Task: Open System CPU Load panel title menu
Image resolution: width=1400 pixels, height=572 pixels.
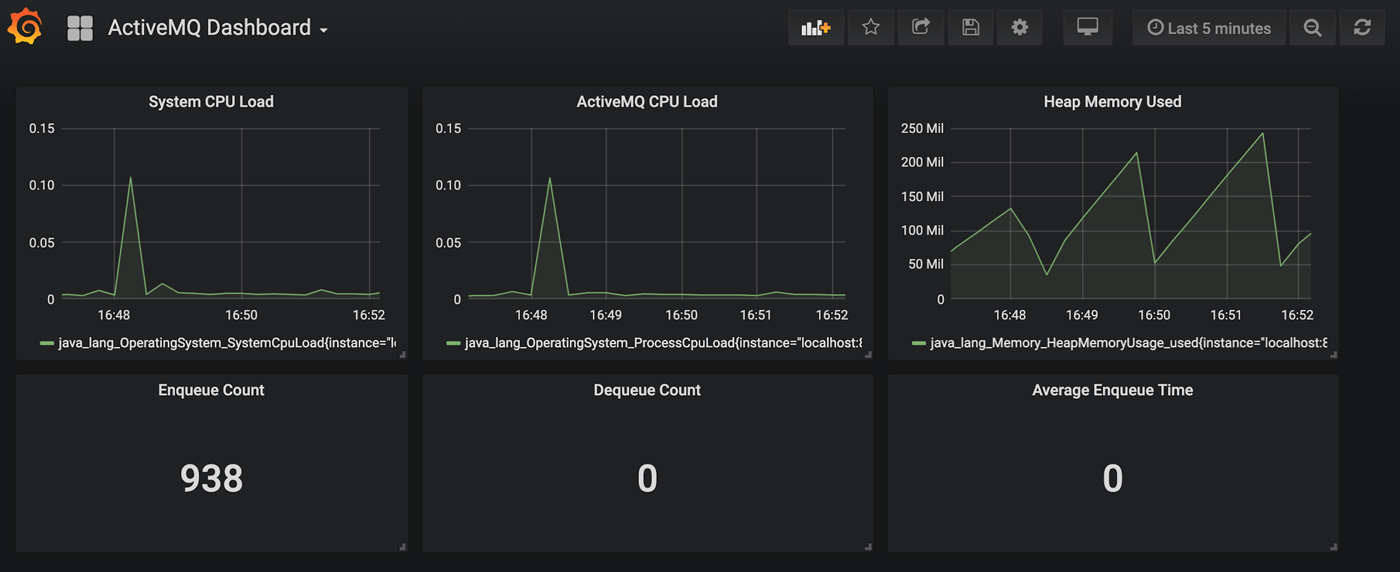Action: coord(211,102)
